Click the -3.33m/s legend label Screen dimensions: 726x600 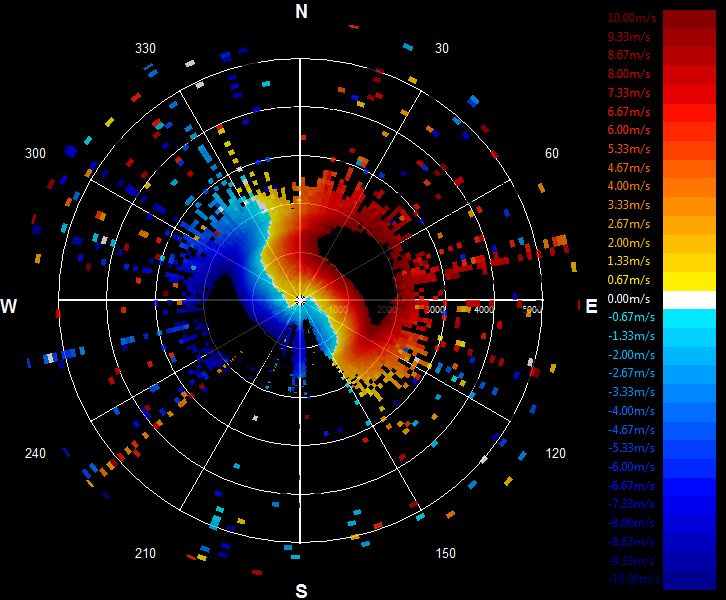[x=631, y=392]
